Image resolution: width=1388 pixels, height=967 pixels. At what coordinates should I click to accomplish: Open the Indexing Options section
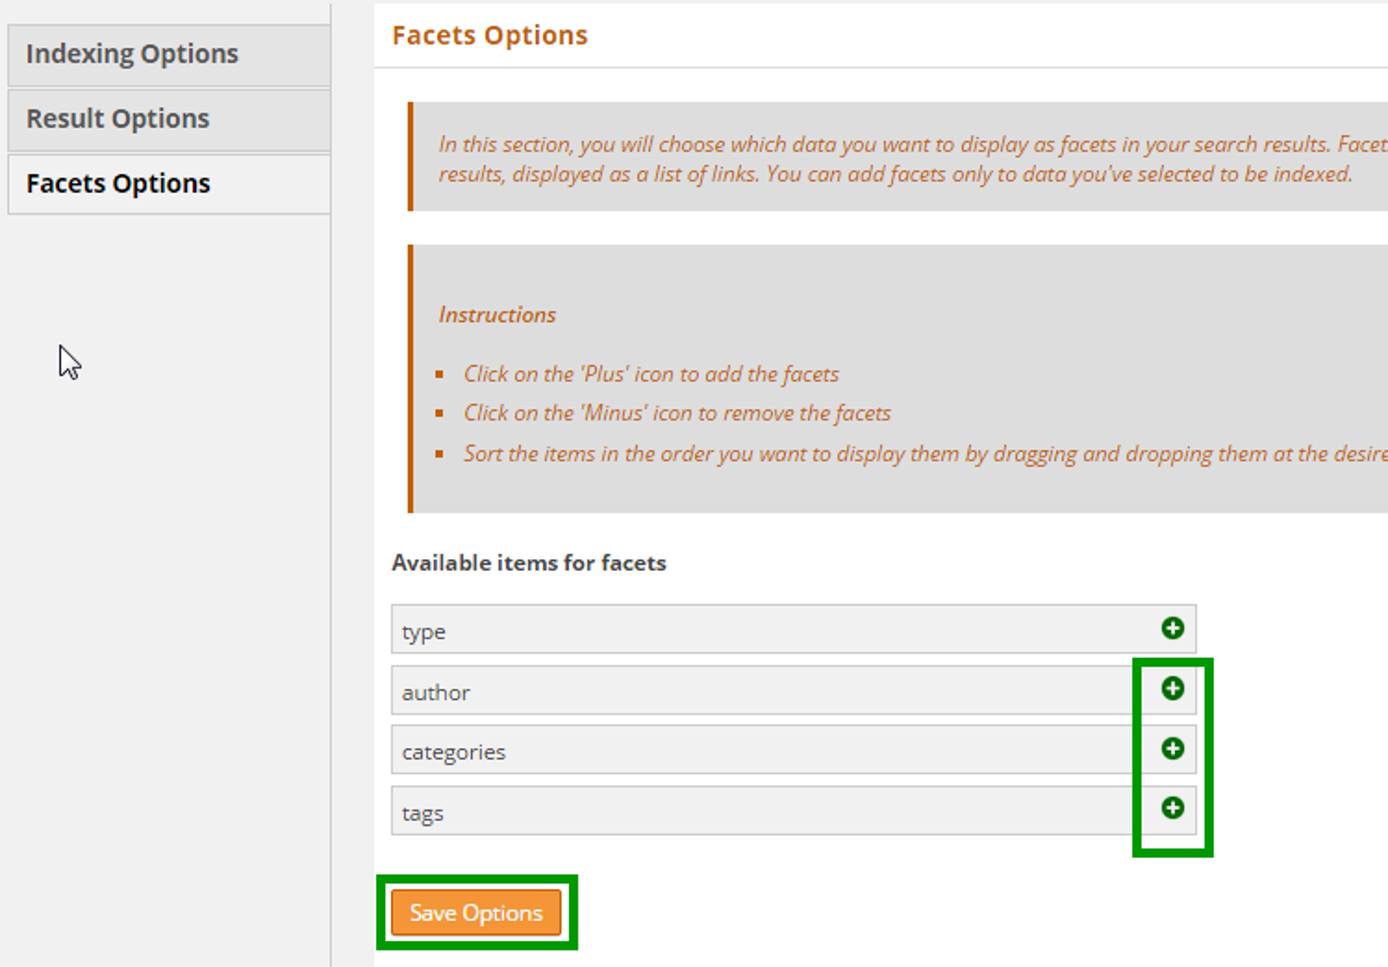(131, 54)
